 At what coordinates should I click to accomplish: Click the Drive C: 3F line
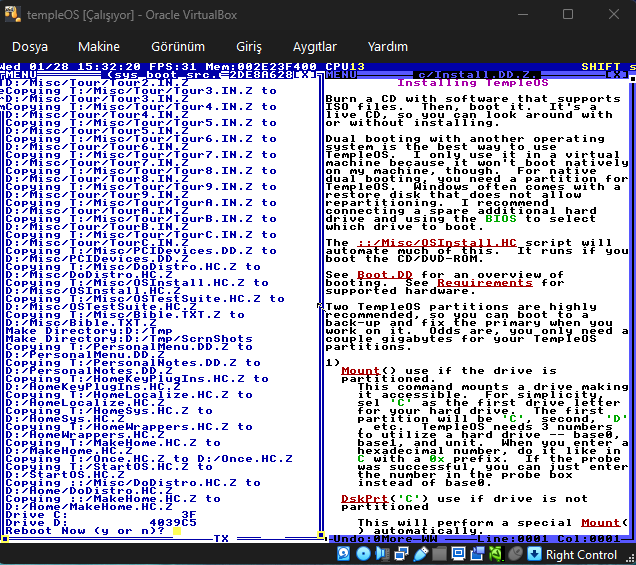coord(101,515)
